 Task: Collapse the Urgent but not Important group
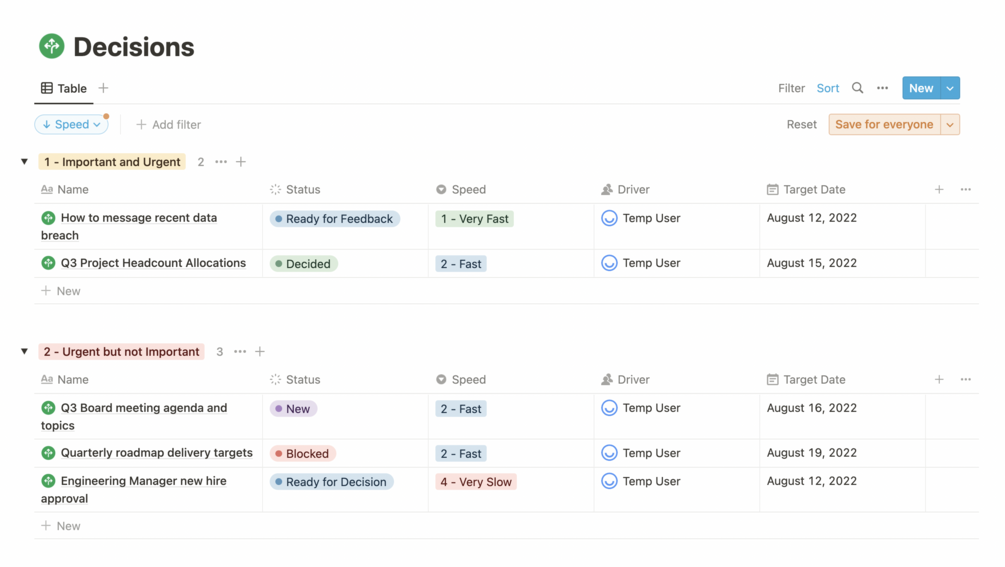pos(25,352)
